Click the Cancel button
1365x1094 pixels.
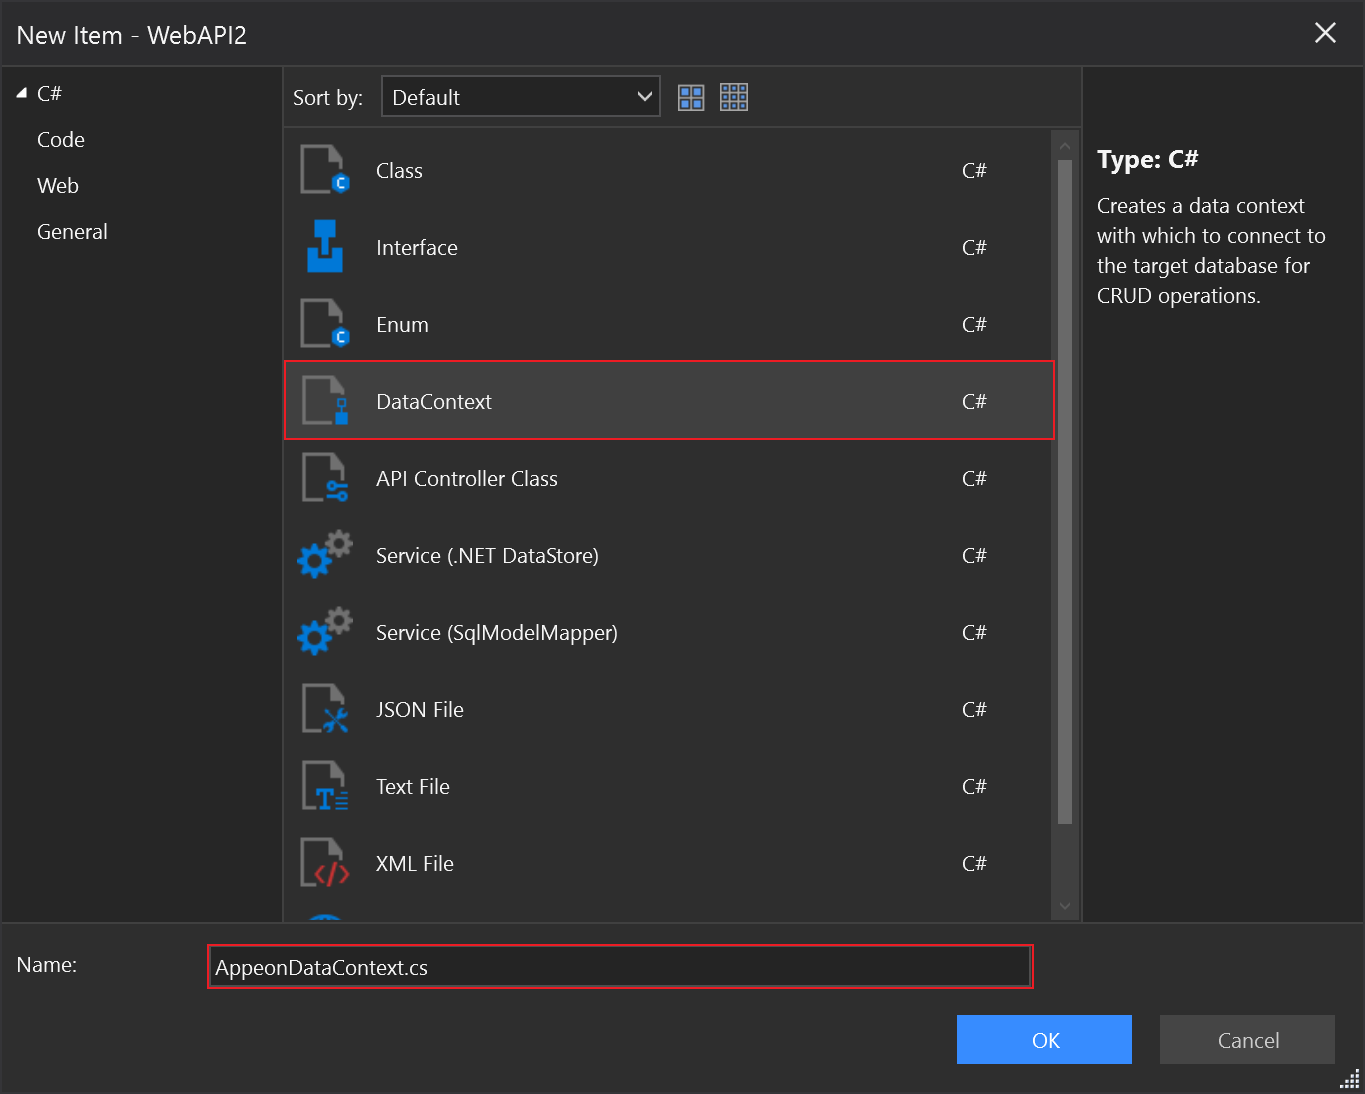point(1247,1040)
